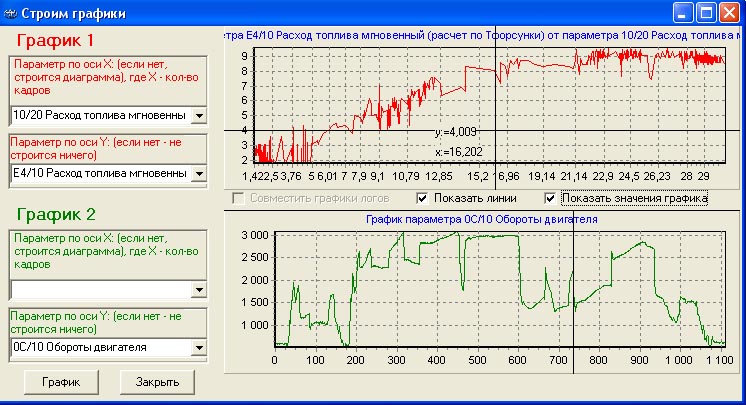The height and width of the screenshot is (405, 746).
Task: Click inside the green engine RPM chart
Action: pos(488,288)
